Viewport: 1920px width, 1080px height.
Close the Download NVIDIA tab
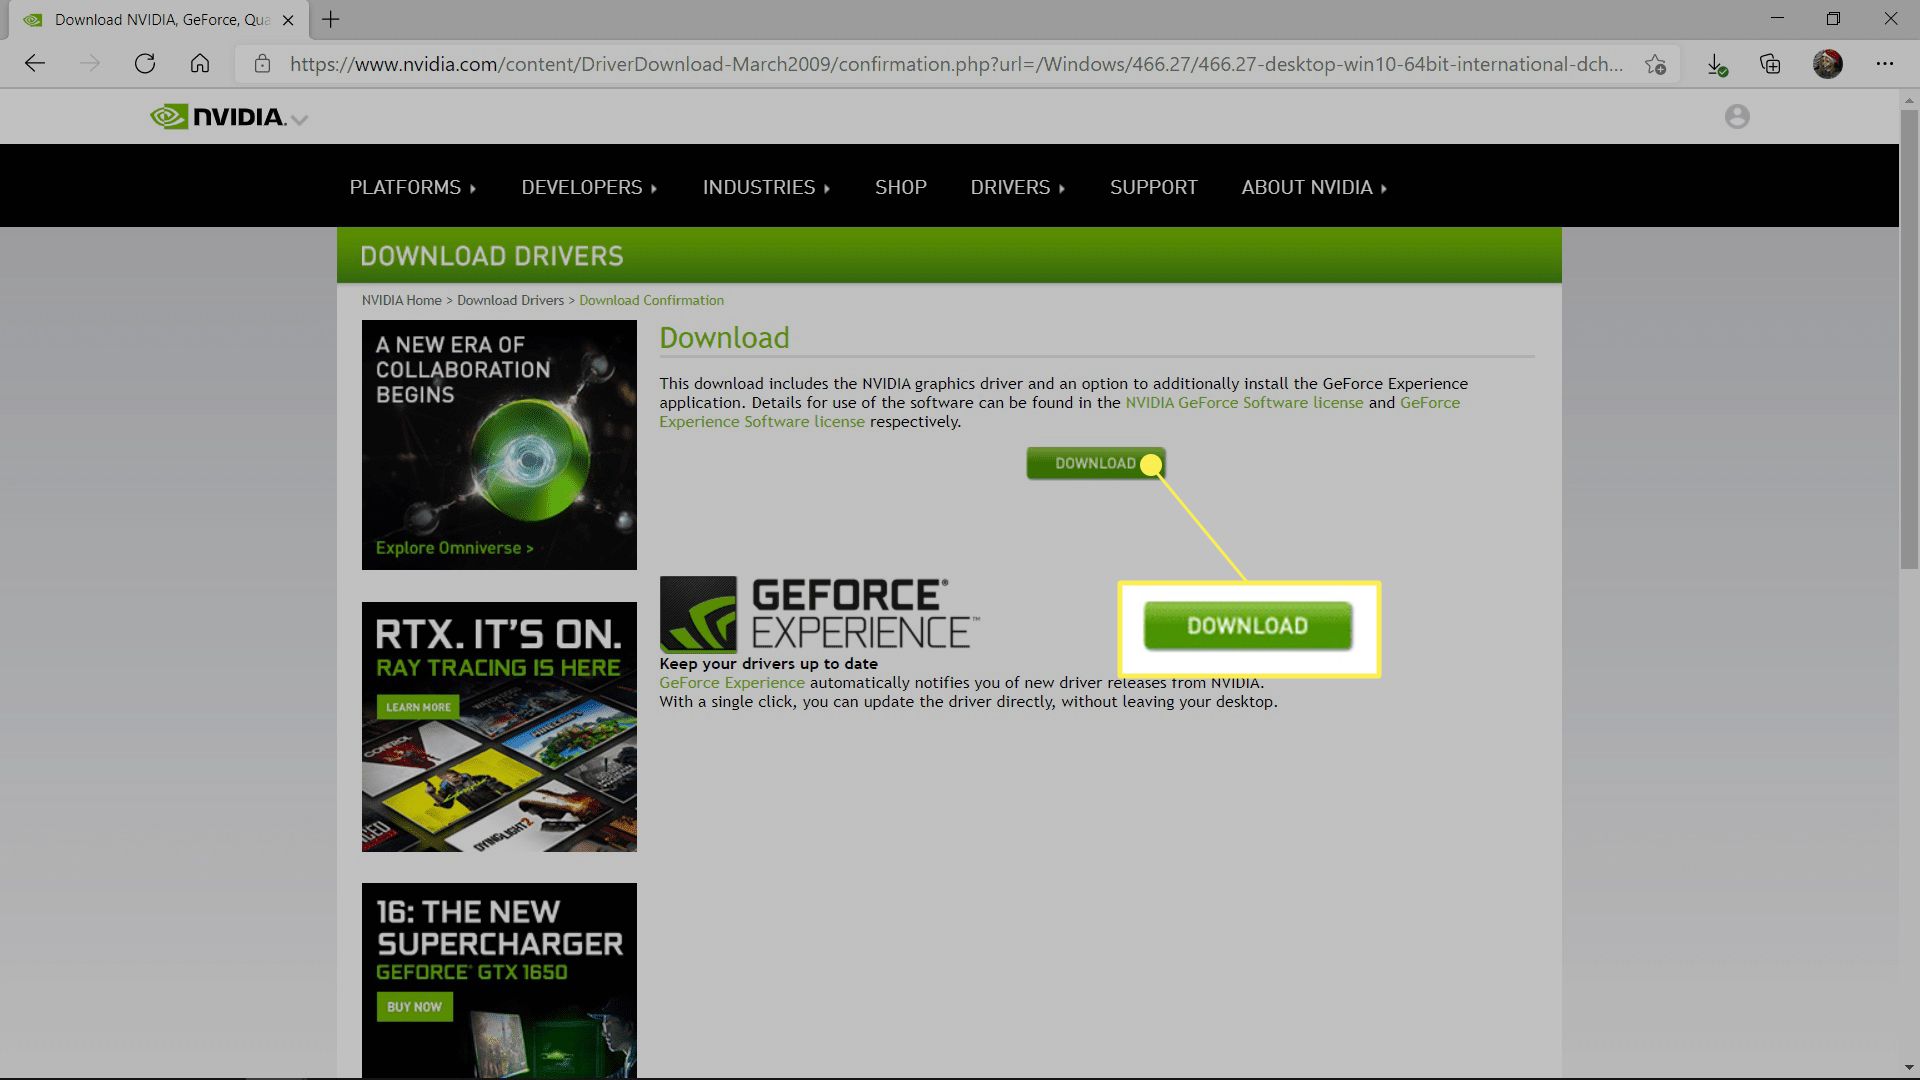coord(289,19)
